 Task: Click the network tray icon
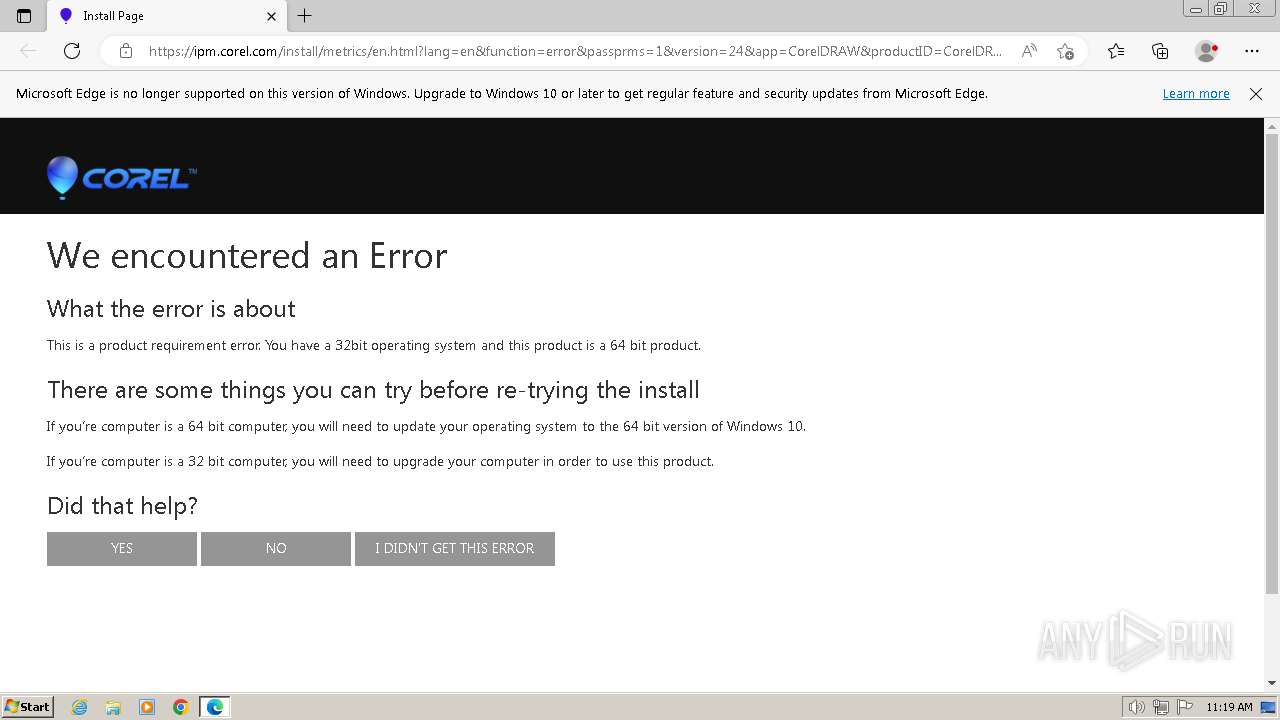point(1161,707)
